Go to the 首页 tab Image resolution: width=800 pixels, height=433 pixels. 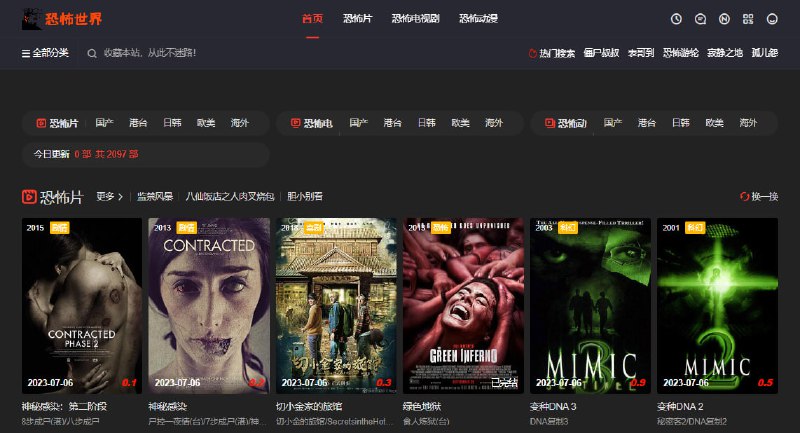pyautogui.click(x=312, y=19)
